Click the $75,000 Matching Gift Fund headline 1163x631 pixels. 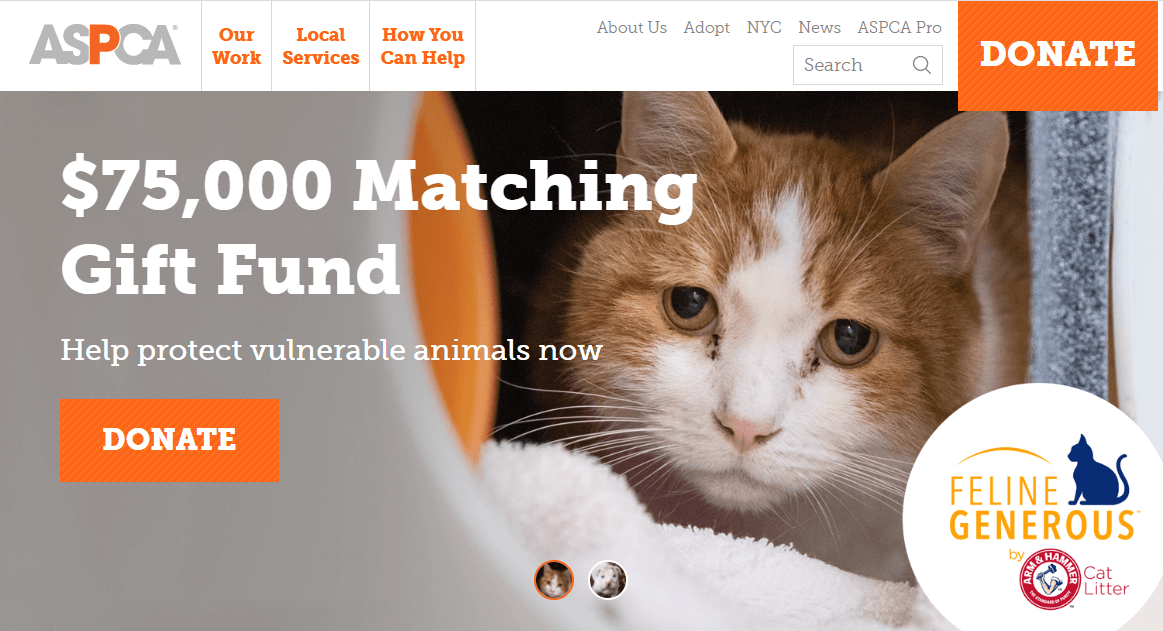point(379,226)
